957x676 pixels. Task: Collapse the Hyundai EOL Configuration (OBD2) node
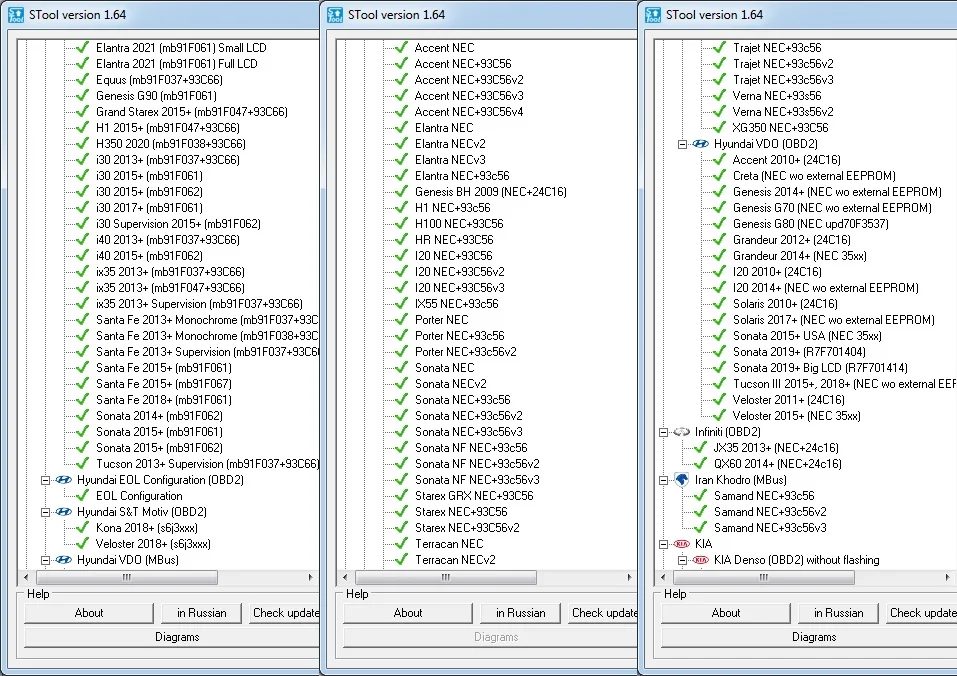click(45, 480)
